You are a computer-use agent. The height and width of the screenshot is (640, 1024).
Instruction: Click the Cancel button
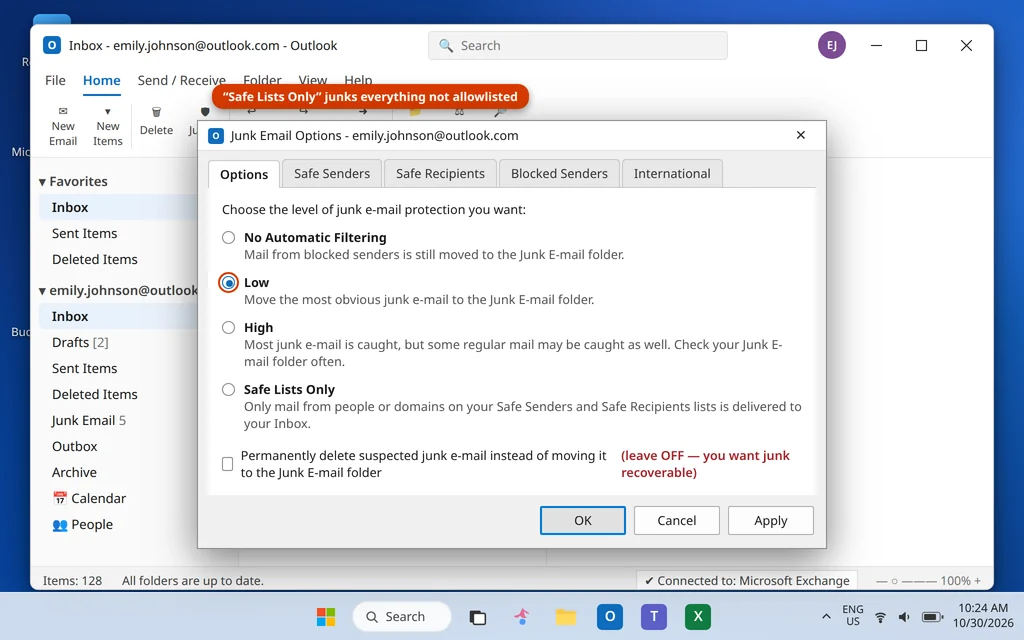[x=677, y=520]
